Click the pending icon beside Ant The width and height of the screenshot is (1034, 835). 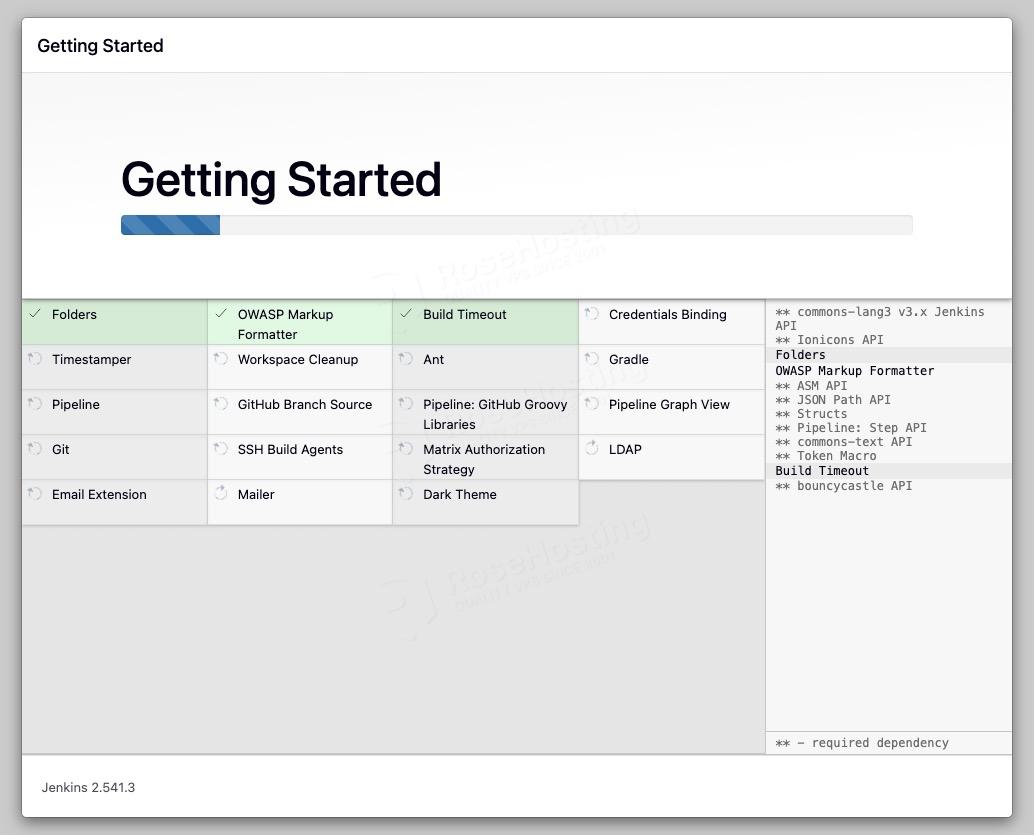[406, 359]
